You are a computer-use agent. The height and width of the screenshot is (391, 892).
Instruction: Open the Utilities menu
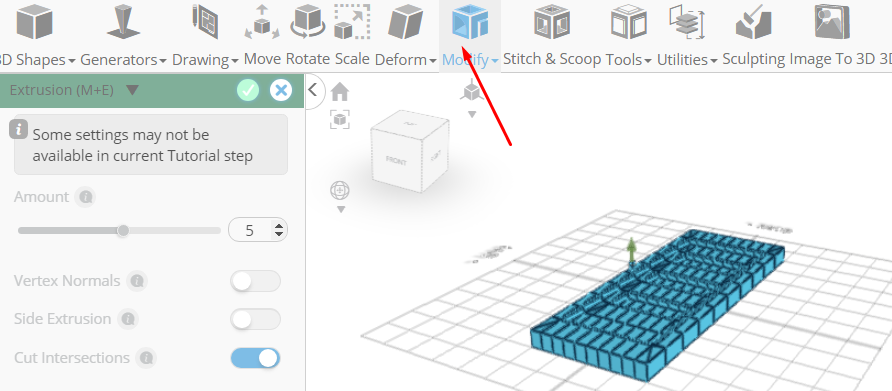[x=687, y=59]
